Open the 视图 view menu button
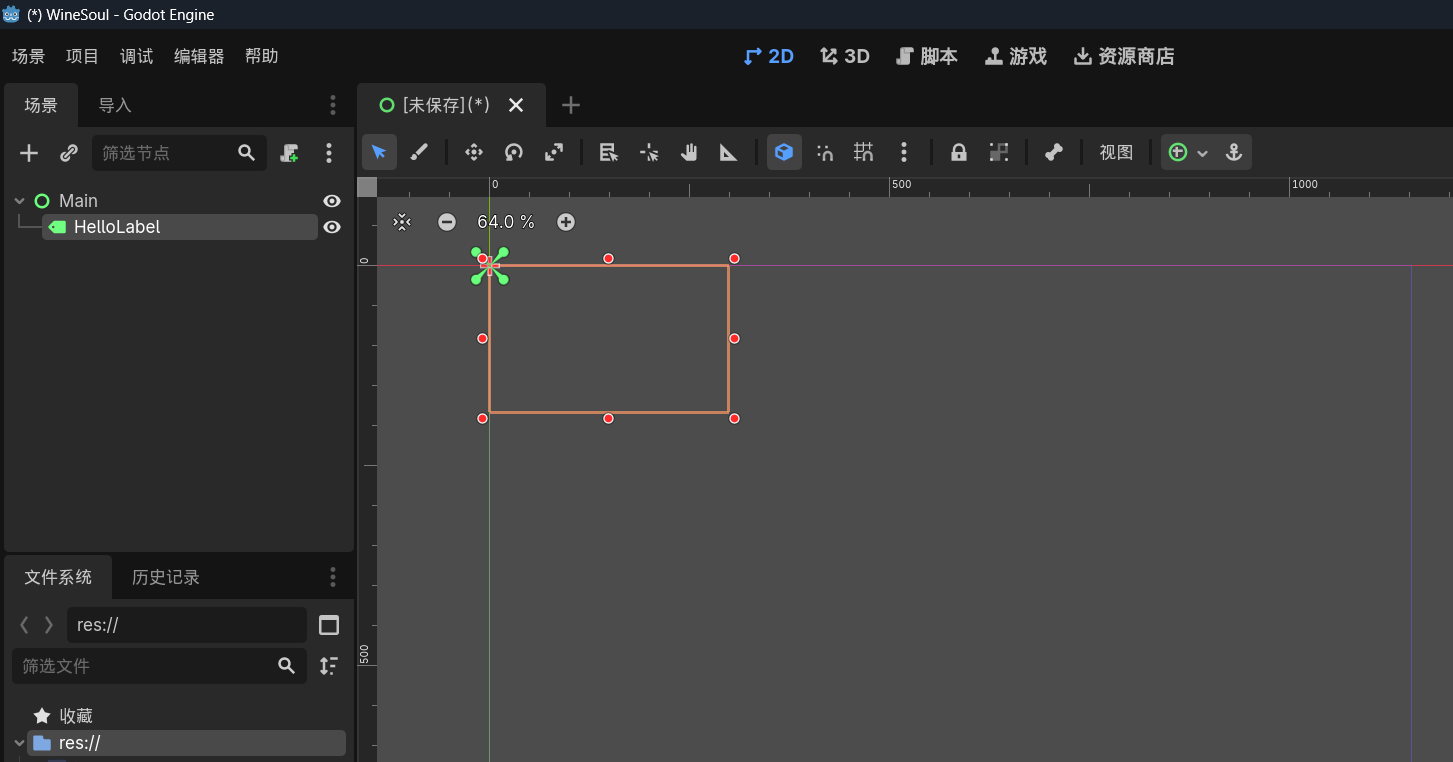Screen dimensions: 1453x762 (x=1116, y=152)
